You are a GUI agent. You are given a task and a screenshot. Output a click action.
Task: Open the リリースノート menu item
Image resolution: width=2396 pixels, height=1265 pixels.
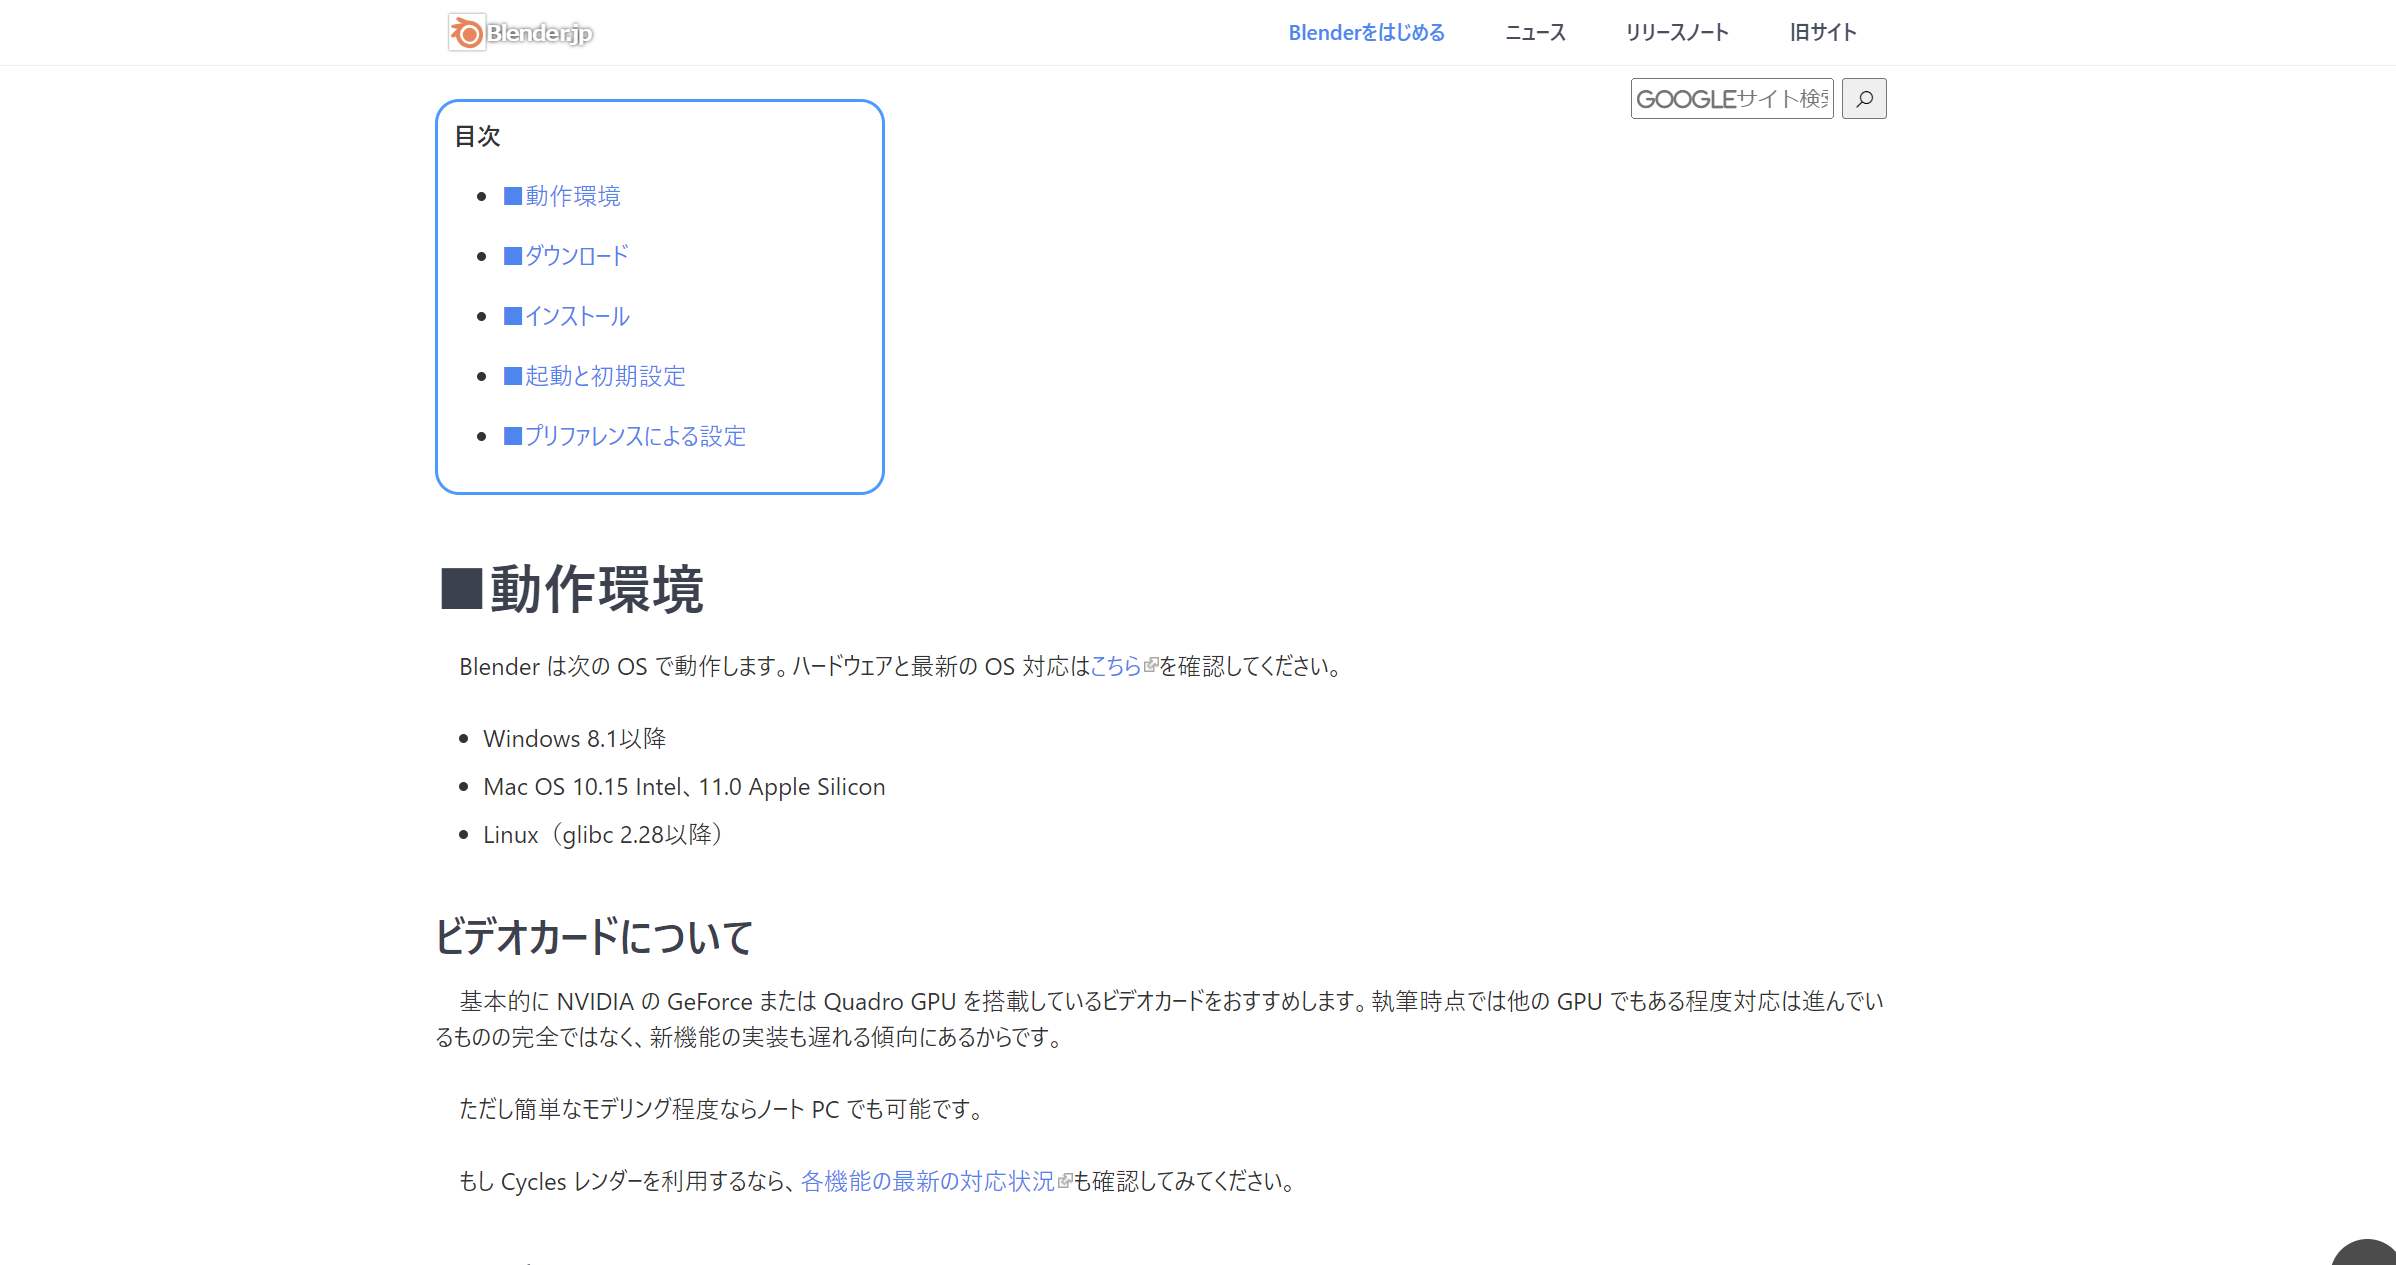pos(1677,32)
